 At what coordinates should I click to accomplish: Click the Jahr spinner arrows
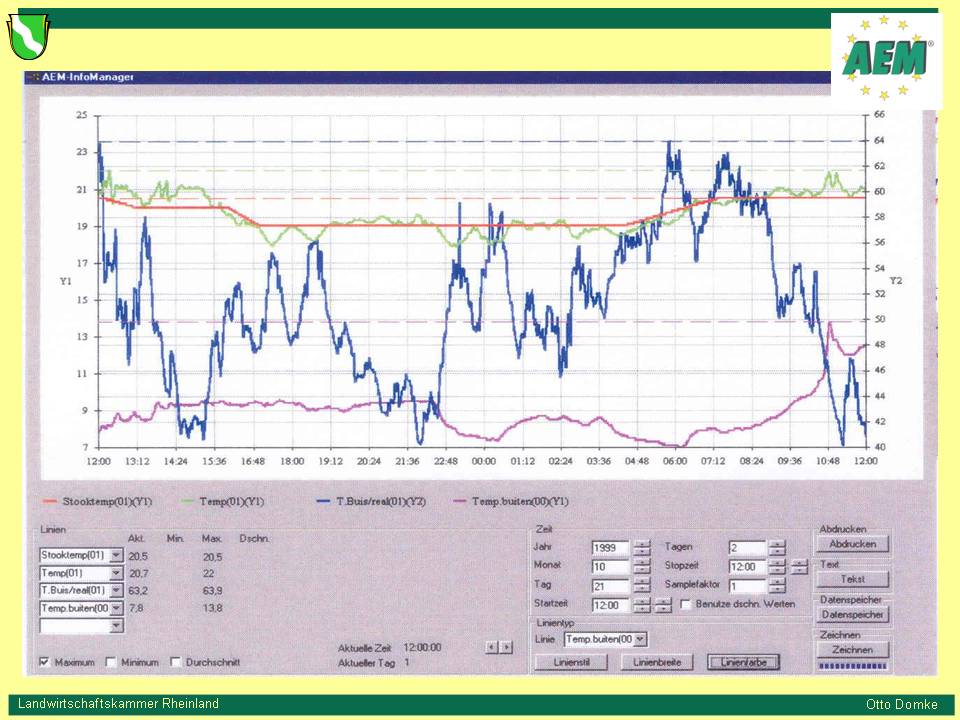642,548
